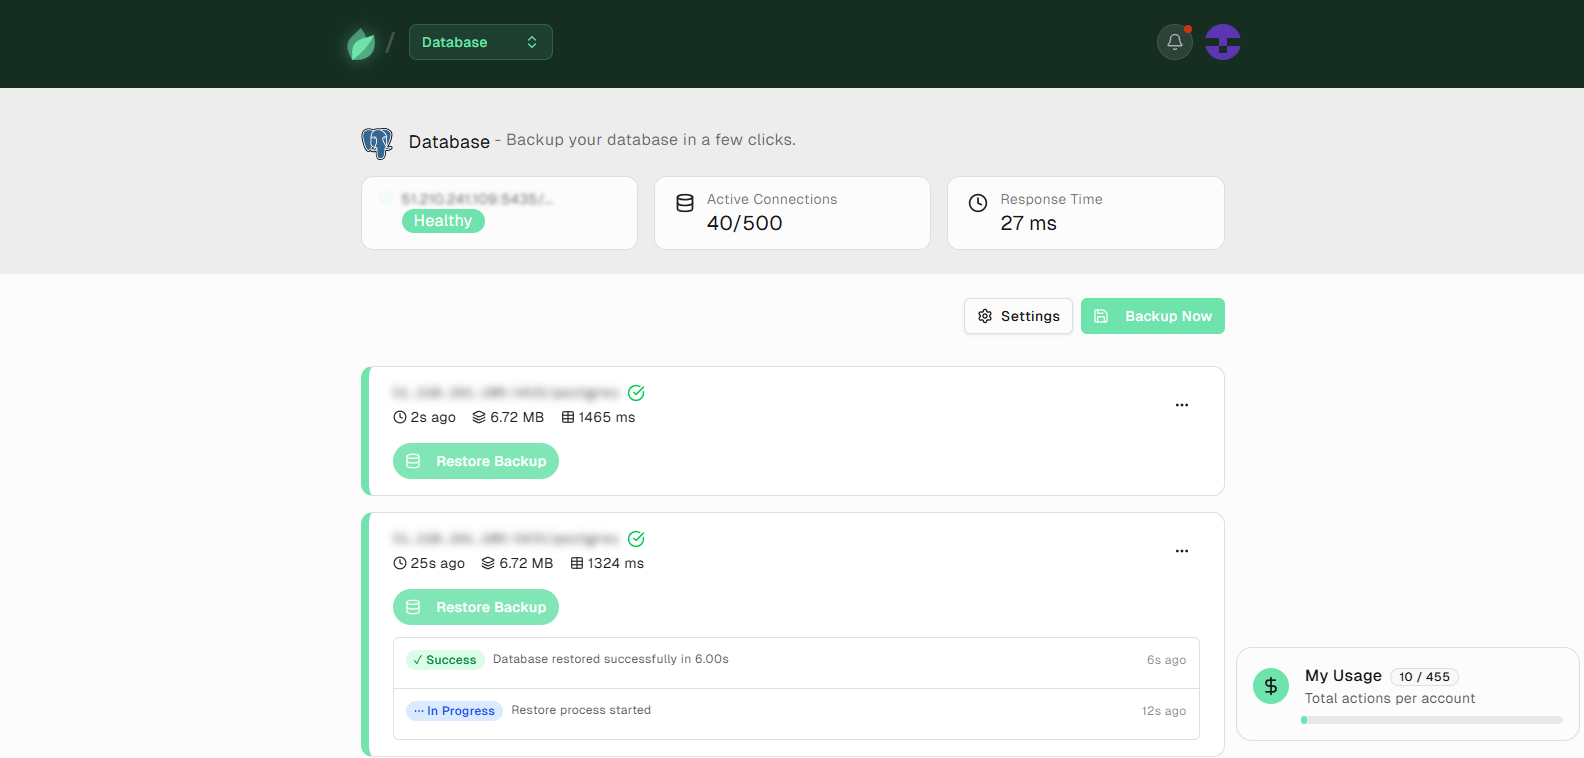Viewport: 1584px width, 758px height.
Task: Click the save icon in Backup Now
Action: click(x=1101, y=316)
